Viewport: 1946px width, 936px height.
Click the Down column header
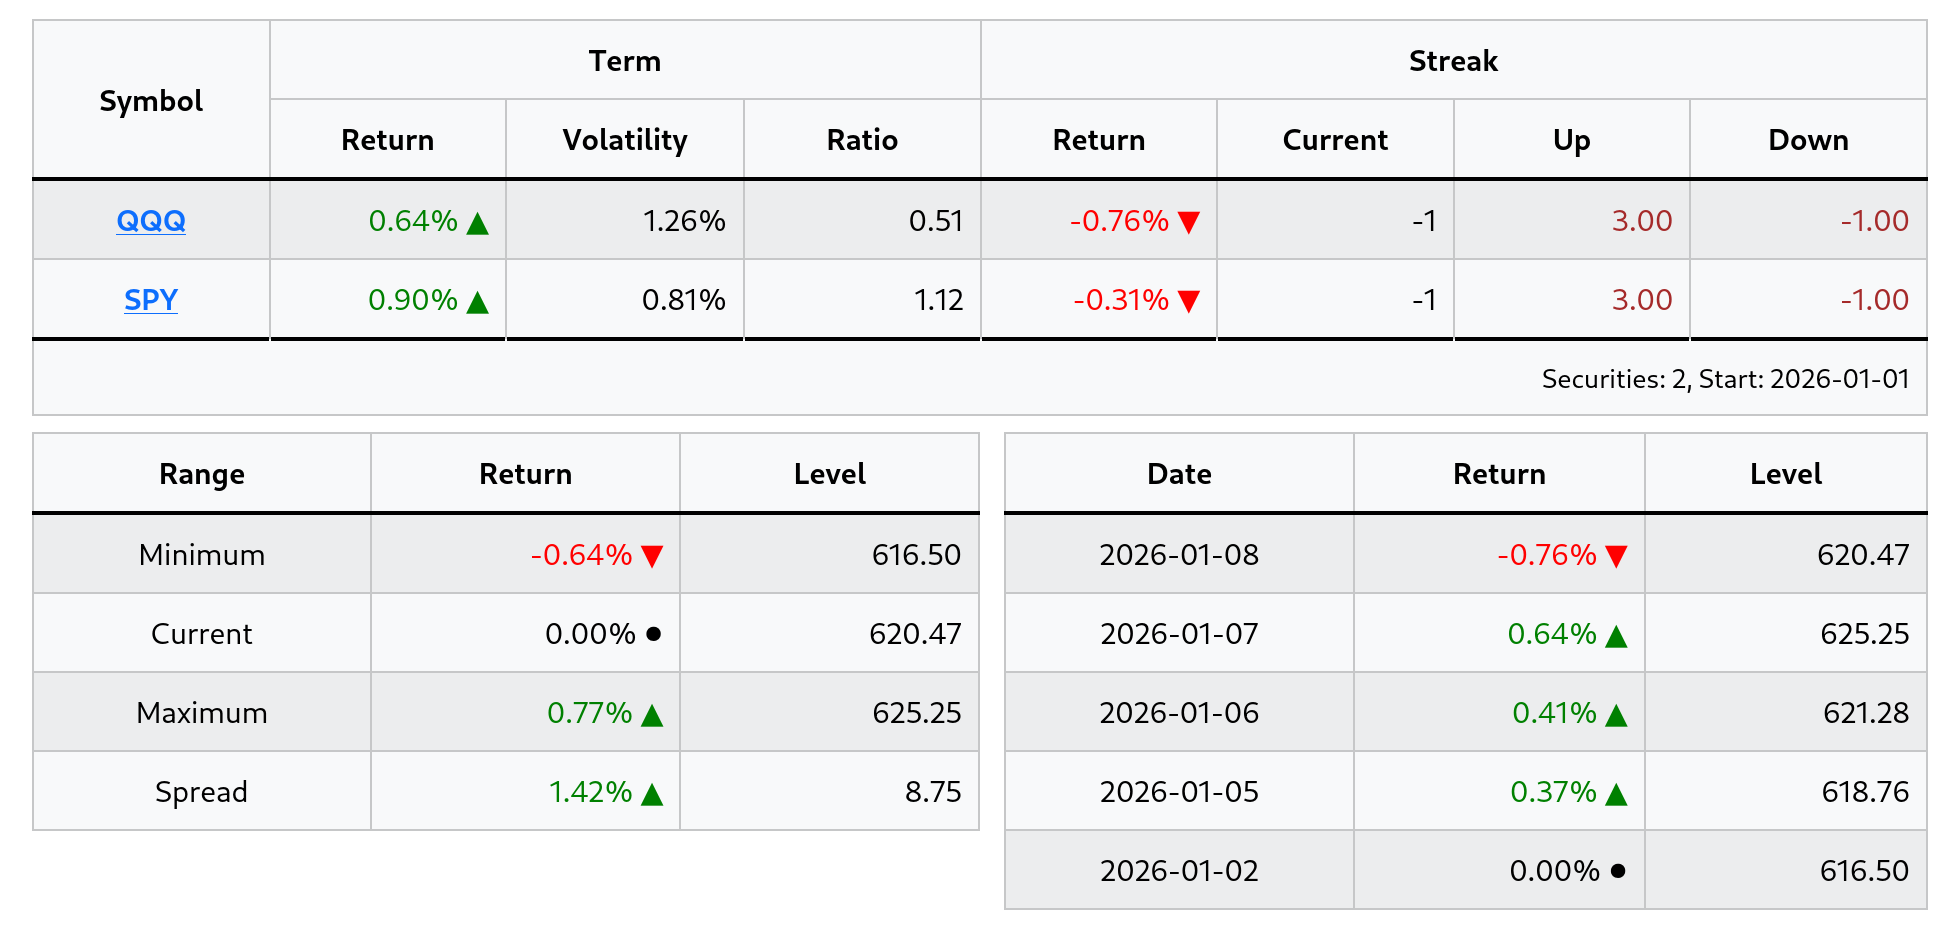click(1808, 139)
